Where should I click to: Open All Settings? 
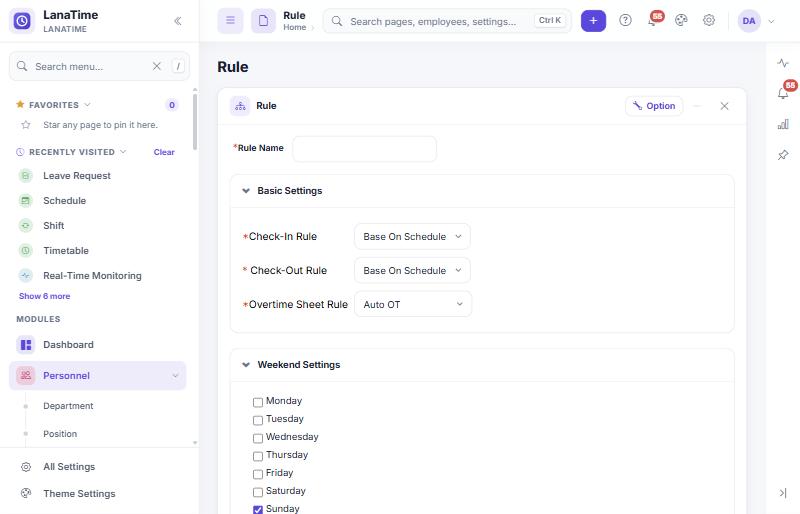click(x=69, y=467)
